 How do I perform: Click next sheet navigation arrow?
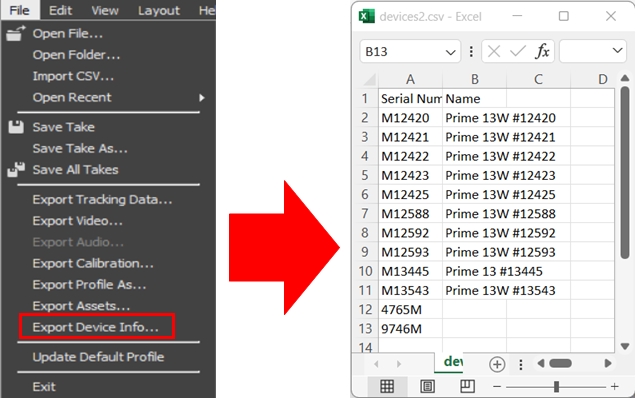pyautogui.click(x=399, y=364)
